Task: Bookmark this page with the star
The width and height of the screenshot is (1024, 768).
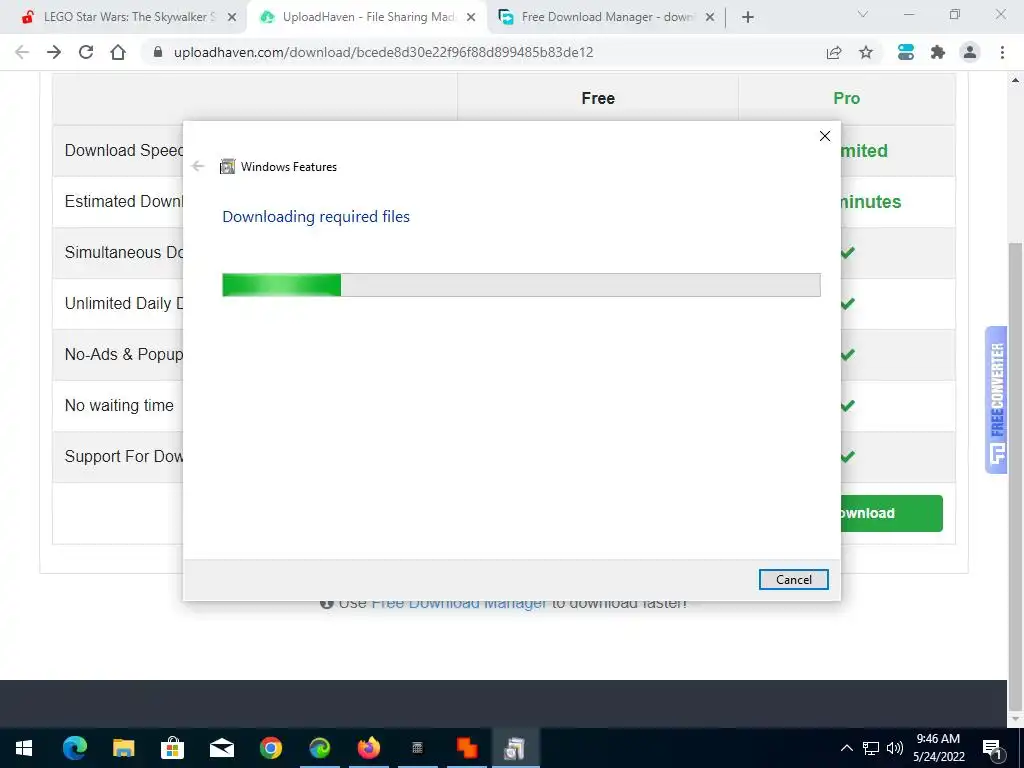Action: coord(866,52)
